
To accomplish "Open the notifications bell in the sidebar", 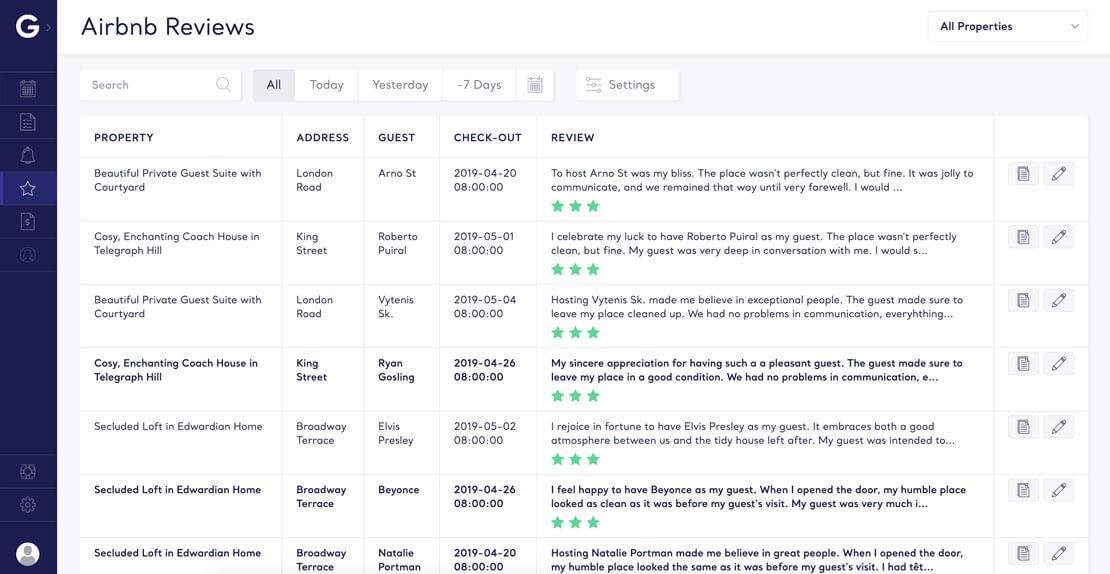I will (28, 155).
